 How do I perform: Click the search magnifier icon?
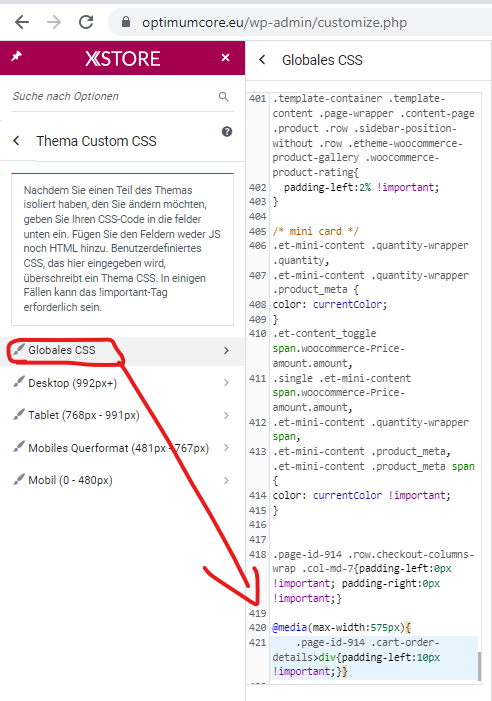click(224, 96)
